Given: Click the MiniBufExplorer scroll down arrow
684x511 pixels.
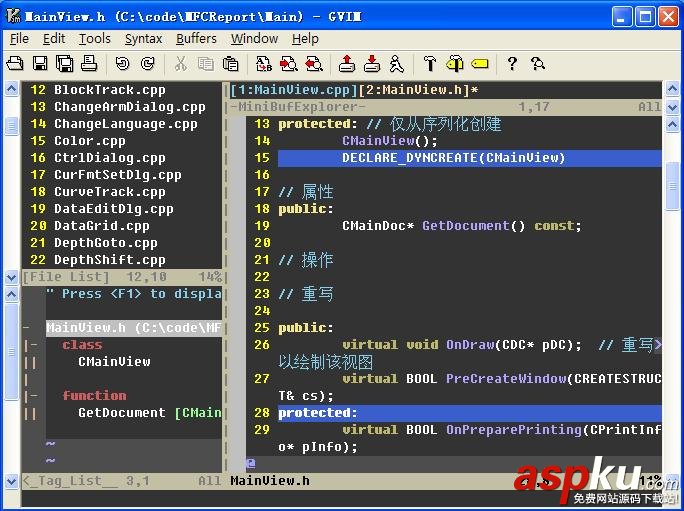Looking at the screenshot, I should pos(673,106).
